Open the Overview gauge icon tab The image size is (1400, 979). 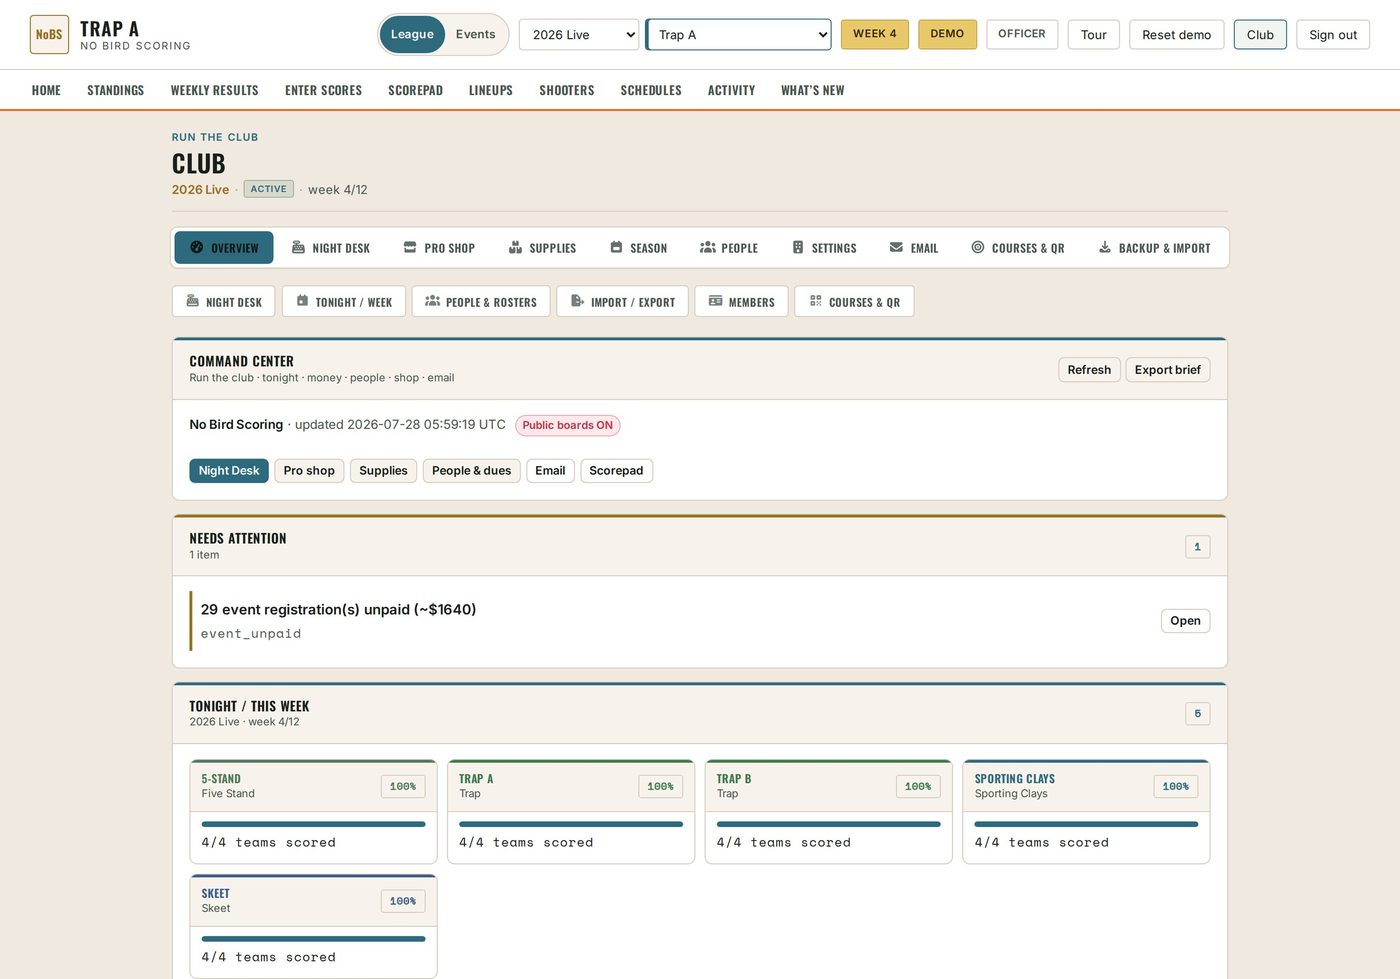(197, 247)
